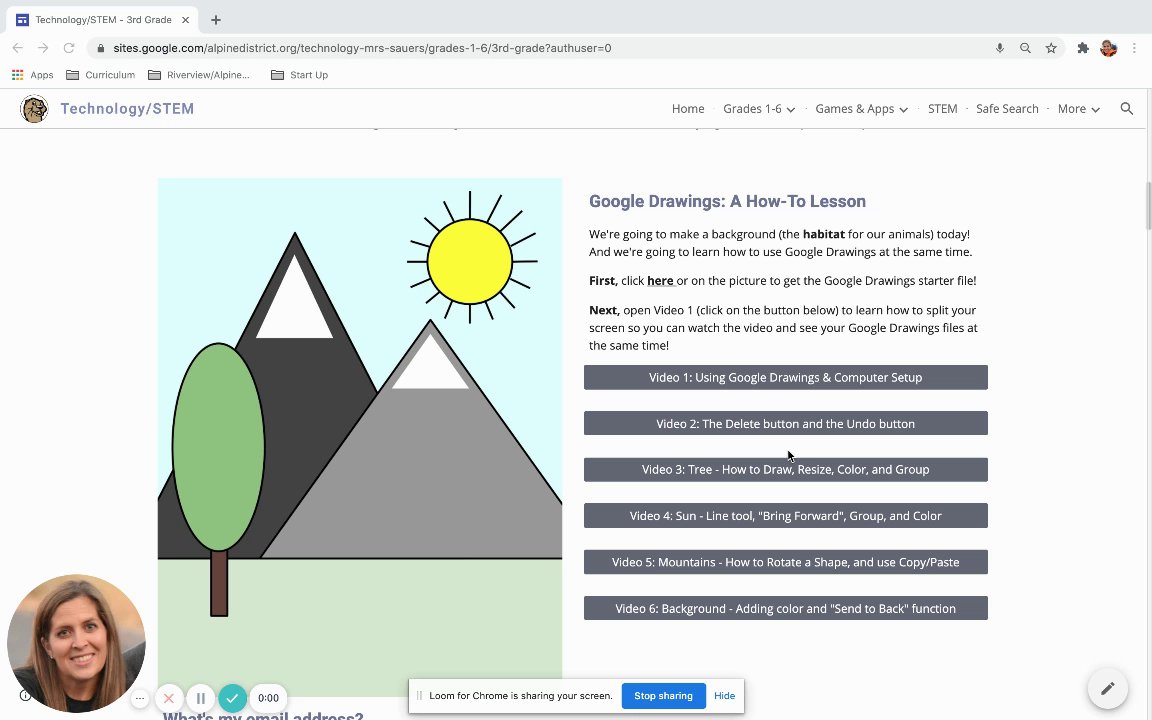Open the Apps grid shortcut

pyautogui.click(x=32, y=75)
